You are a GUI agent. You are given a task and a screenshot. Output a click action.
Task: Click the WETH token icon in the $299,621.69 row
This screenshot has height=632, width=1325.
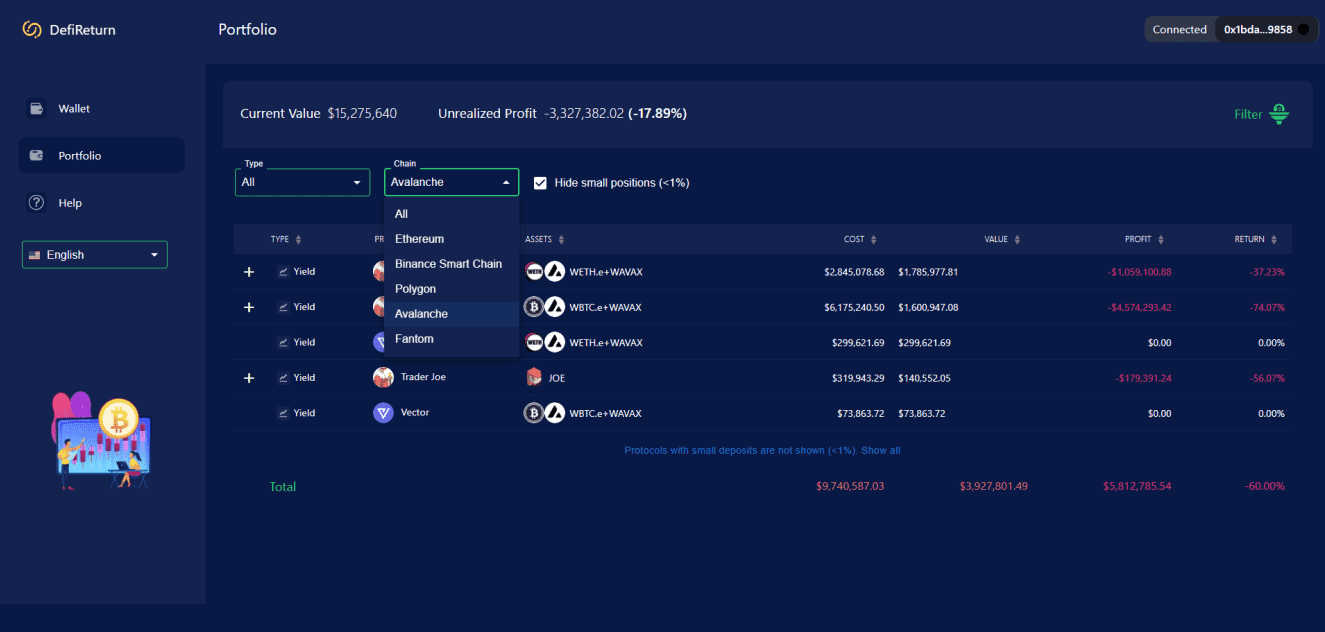pyautogui.click(x=534, y=342)
